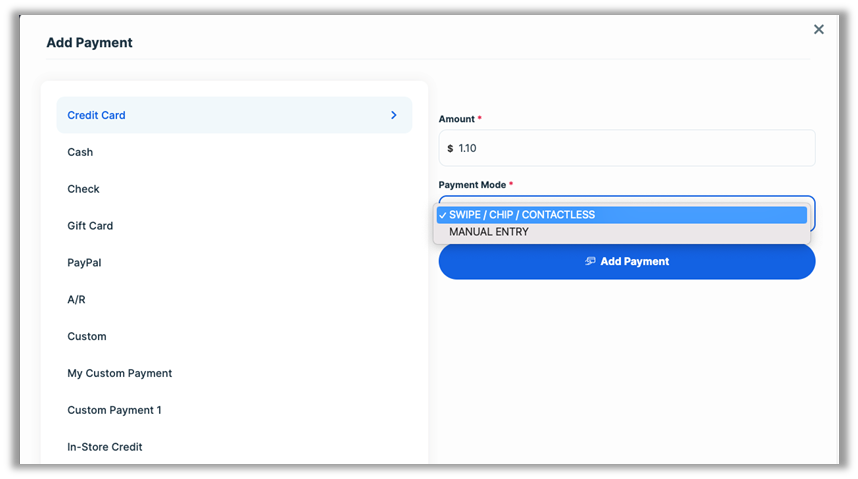The image size is (858, 479).
Task: Pick Gift Card payment method
Action: 90,226
